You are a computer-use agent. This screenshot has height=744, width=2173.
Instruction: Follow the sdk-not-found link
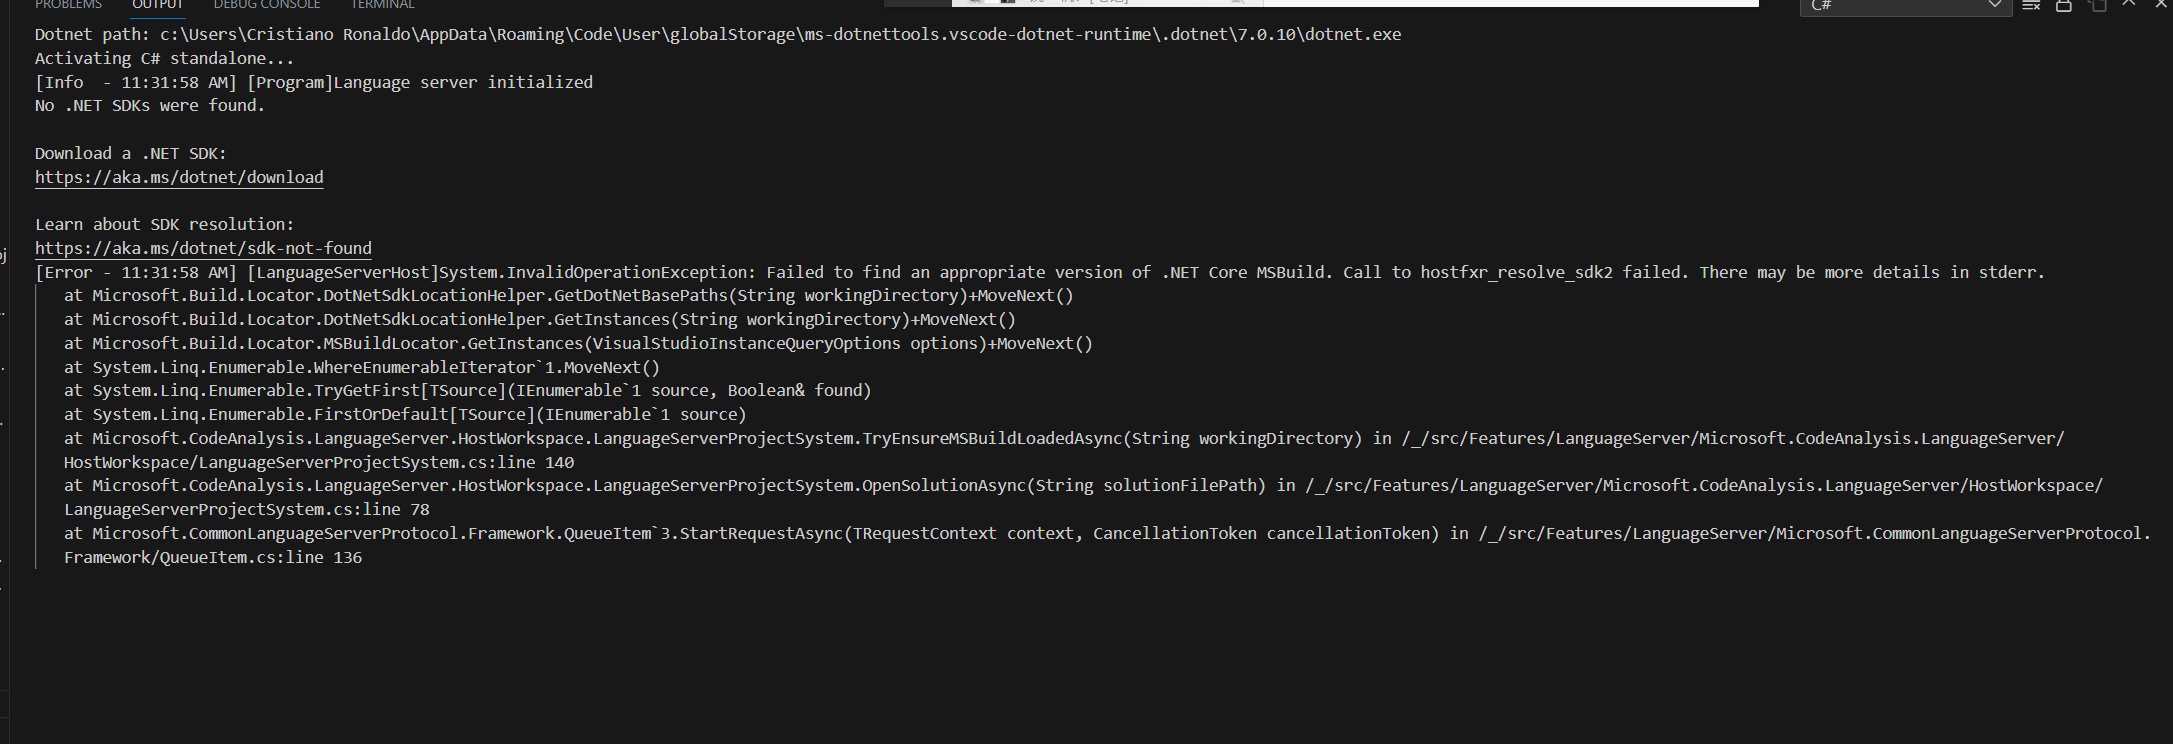[x=203, y=248]
